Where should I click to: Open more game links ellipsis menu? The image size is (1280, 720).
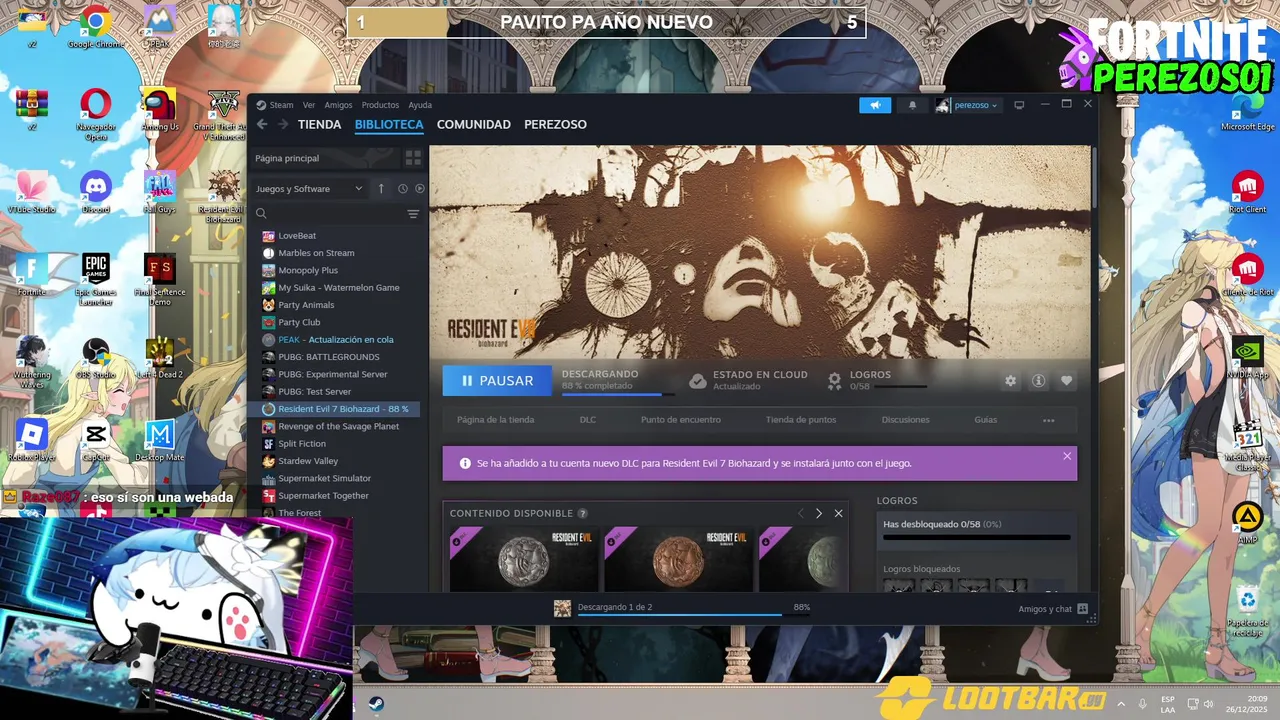(1048, 420)
